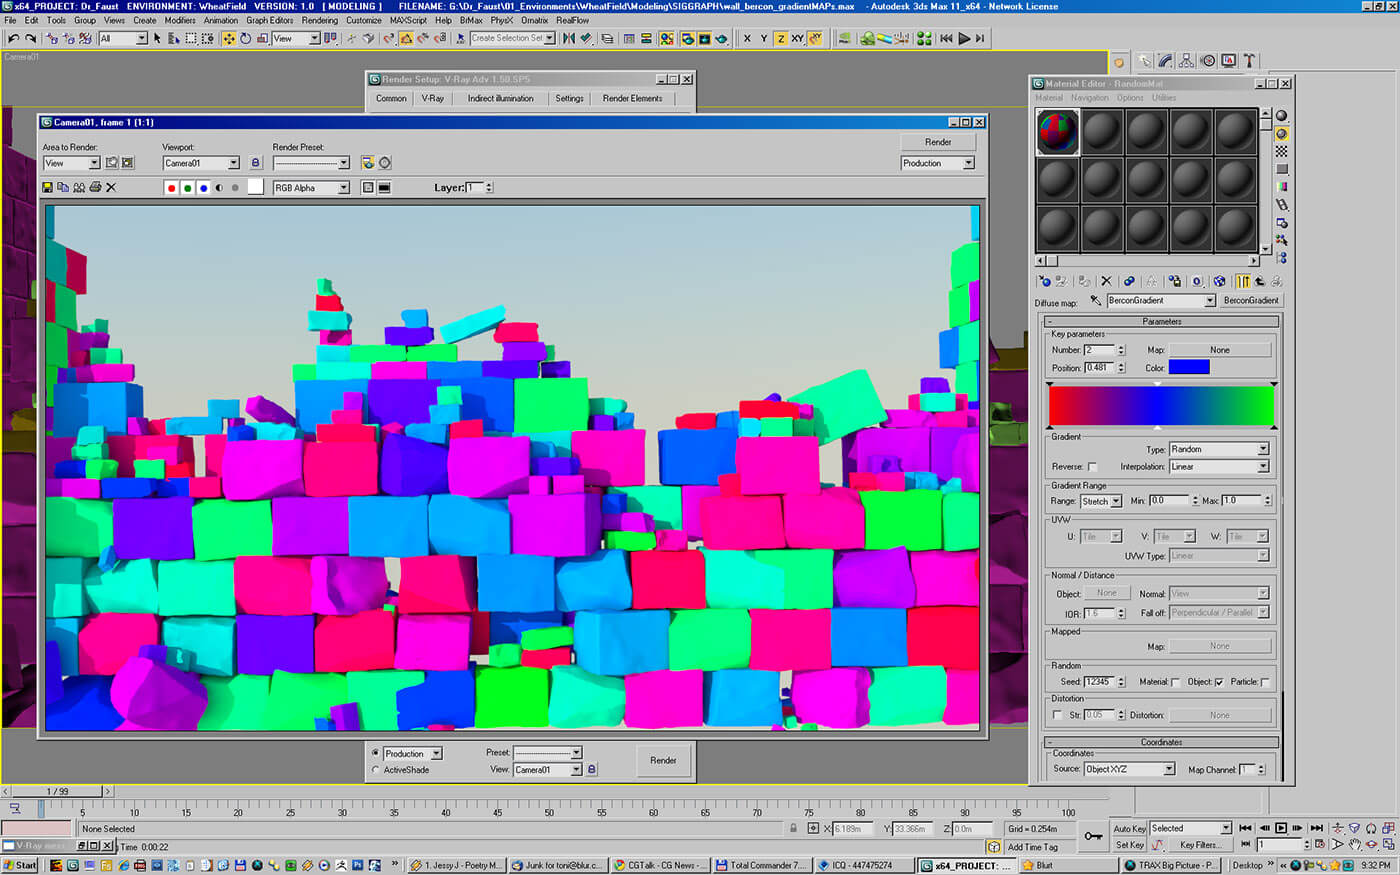Click Render in the Render Setup dialog

click(x=663, y=760)
